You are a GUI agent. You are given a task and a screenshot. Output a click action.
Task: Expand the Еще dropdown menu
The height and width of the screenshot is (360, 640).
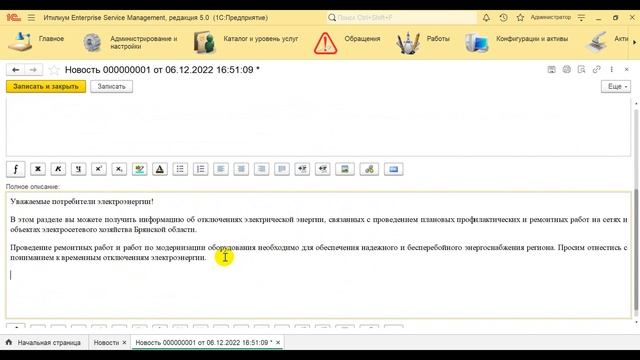[616, 87]
